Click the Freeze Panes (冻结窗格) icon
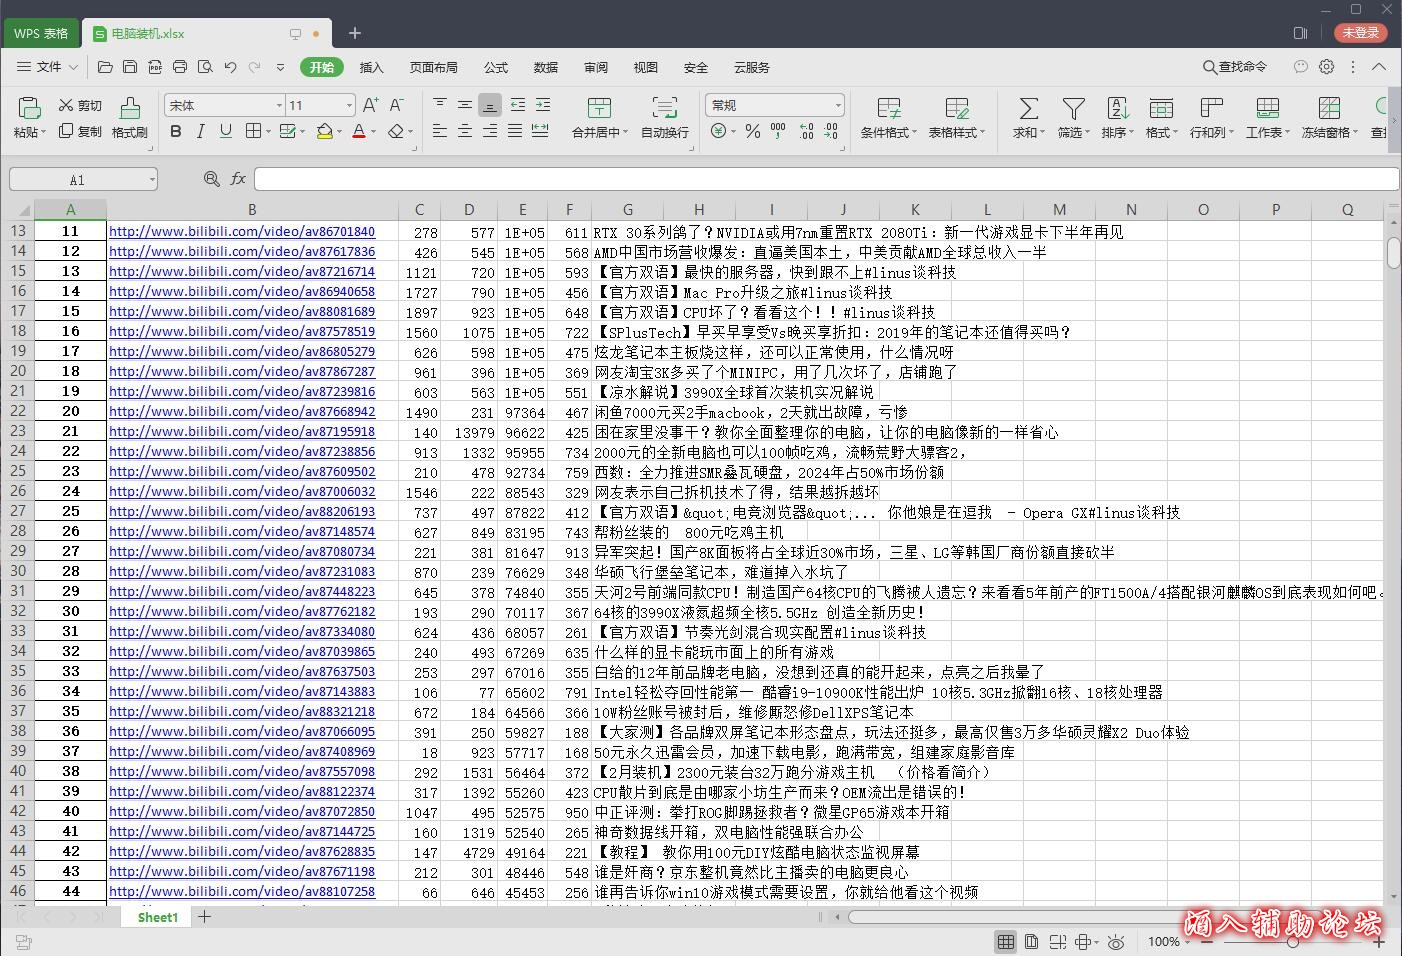 1329,108
